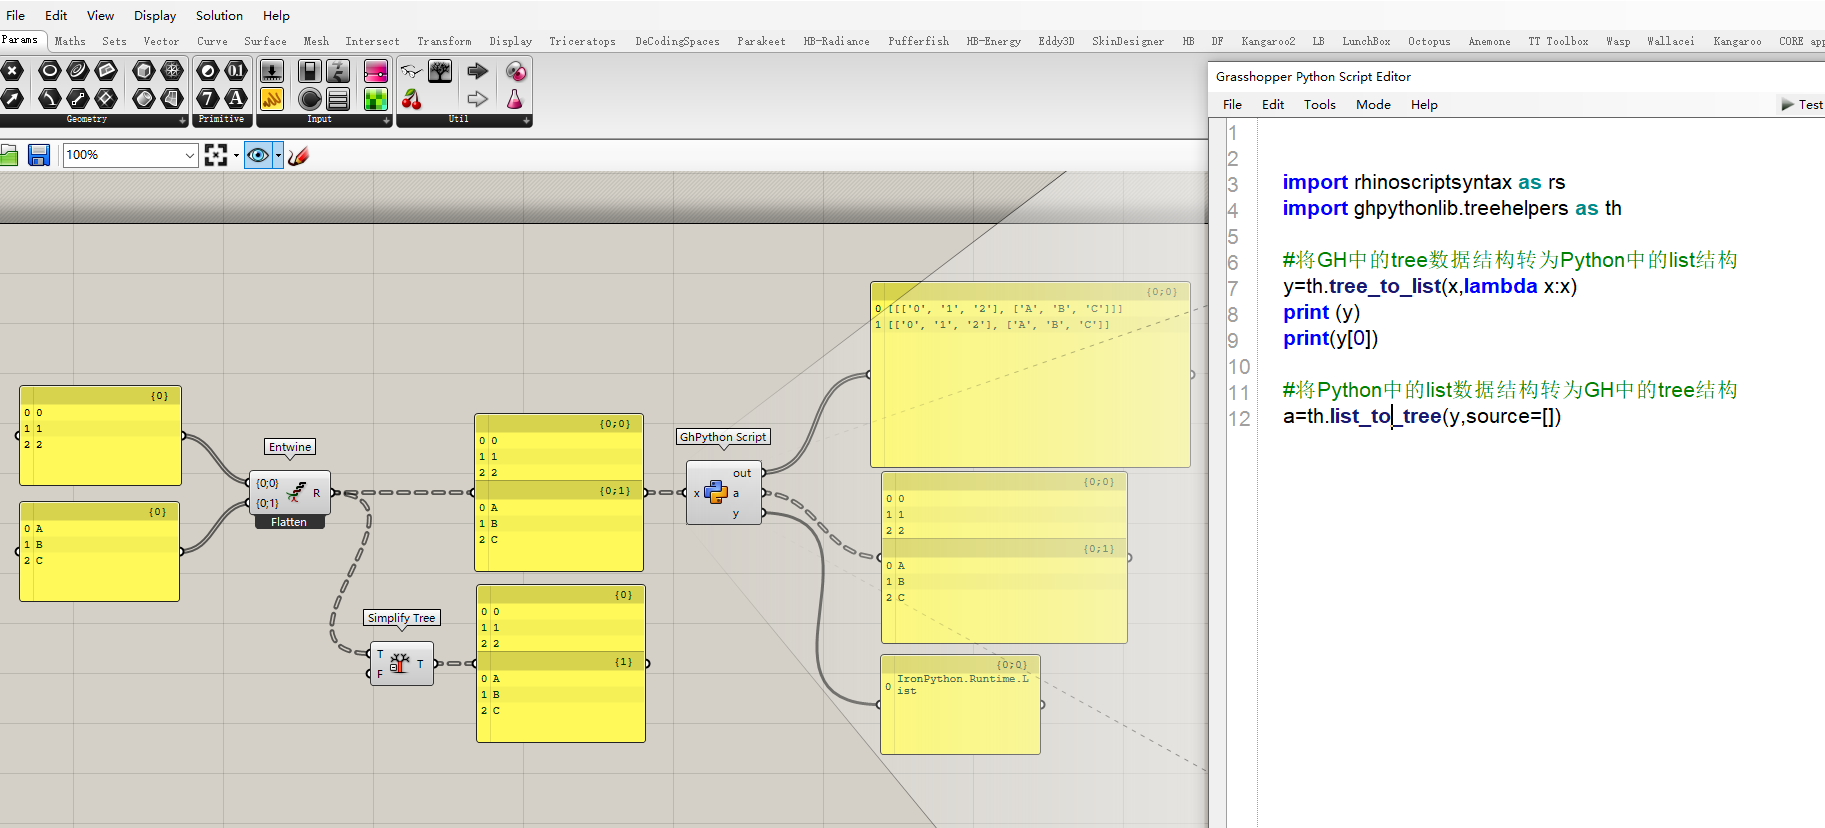Click the import rhinoscriptsyntax line

[x=1423, y=182]
